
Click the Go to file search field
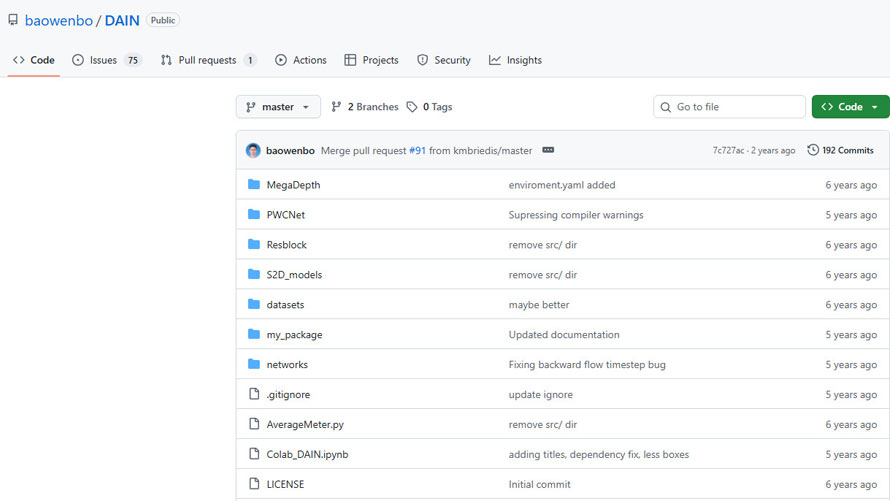(738, 107)
